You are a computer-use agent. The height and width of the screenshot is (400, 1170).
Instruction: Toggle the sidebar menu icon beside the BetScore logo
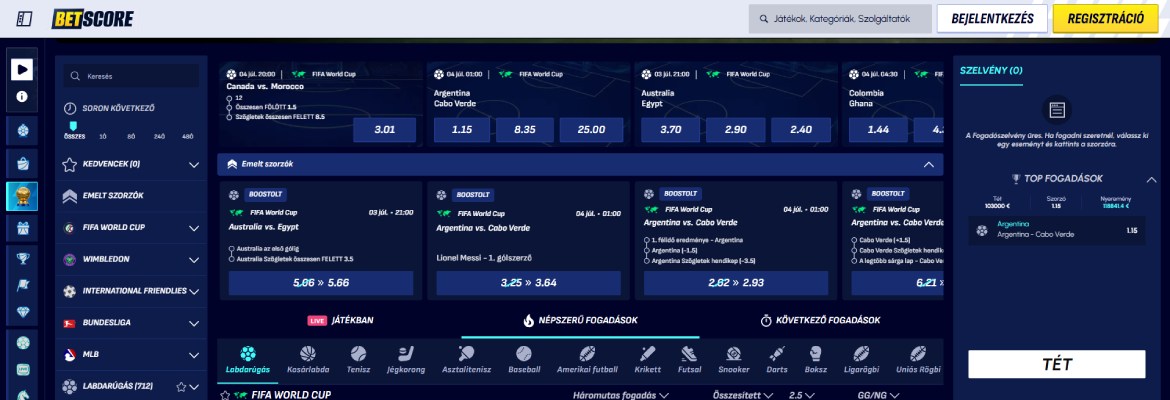click(24, 19)
